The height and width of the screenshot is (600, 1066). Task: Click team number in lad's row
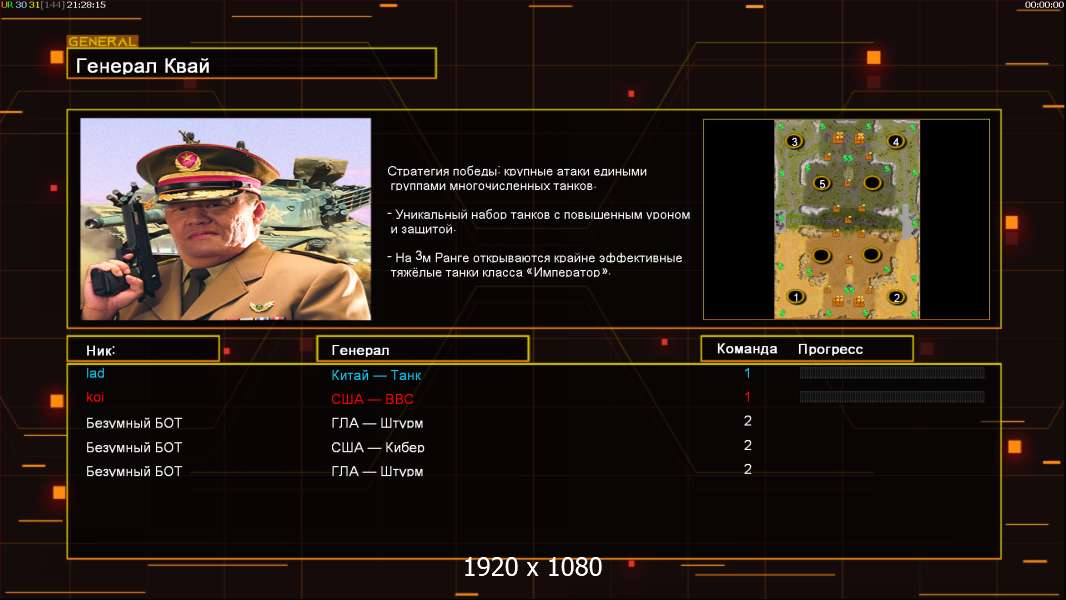[747, 373]
